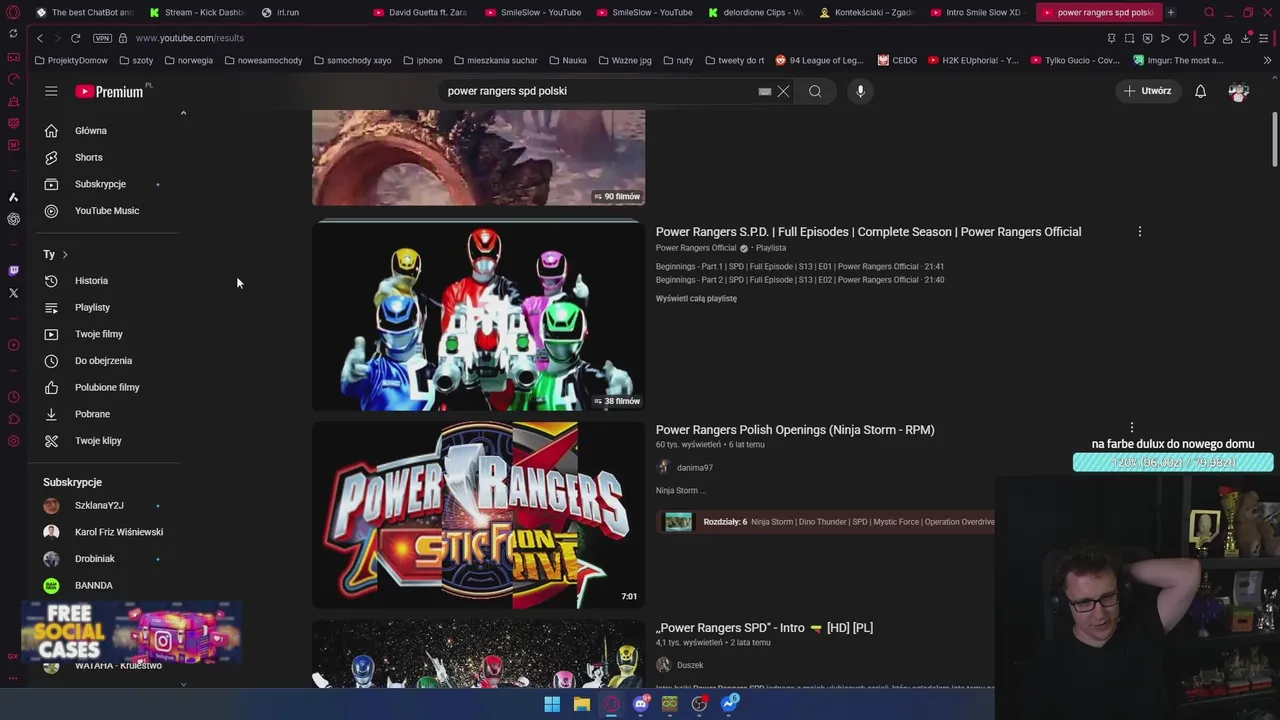
Task: Open File Explorer from the taskbar
Action: (x=582, y=704)
